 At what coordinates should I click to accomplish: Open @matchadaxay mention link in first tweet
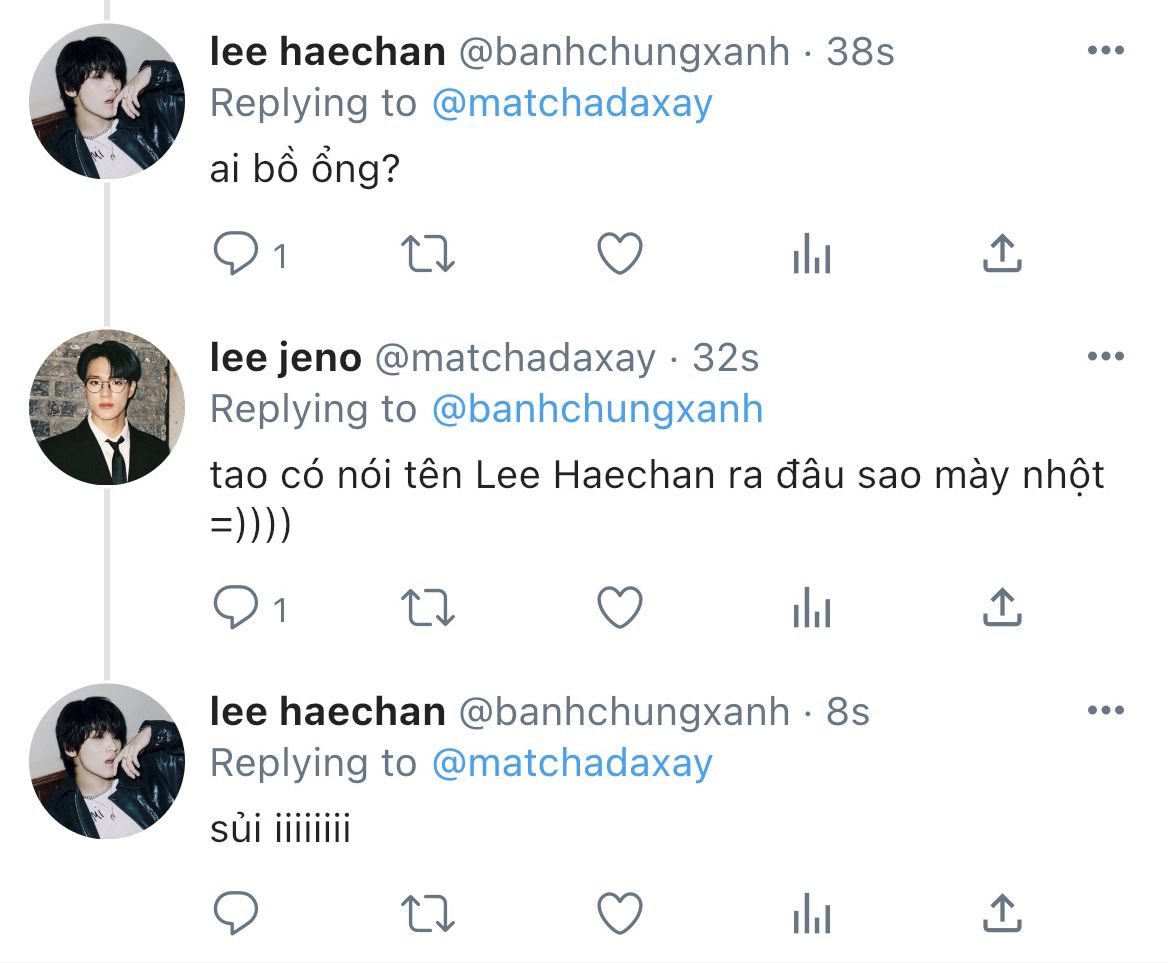pyautogui.click(x=572, y=104)
